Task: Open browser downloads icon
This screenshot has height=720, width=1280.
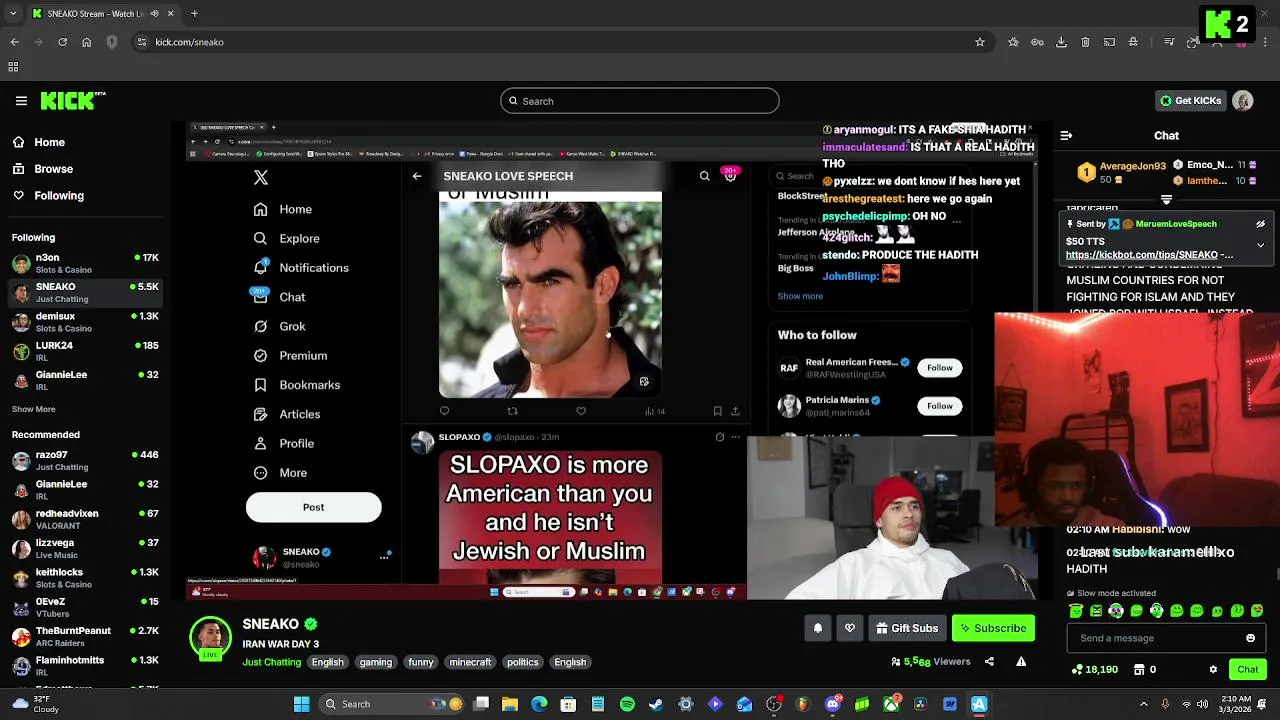Action: [1061, 42]
